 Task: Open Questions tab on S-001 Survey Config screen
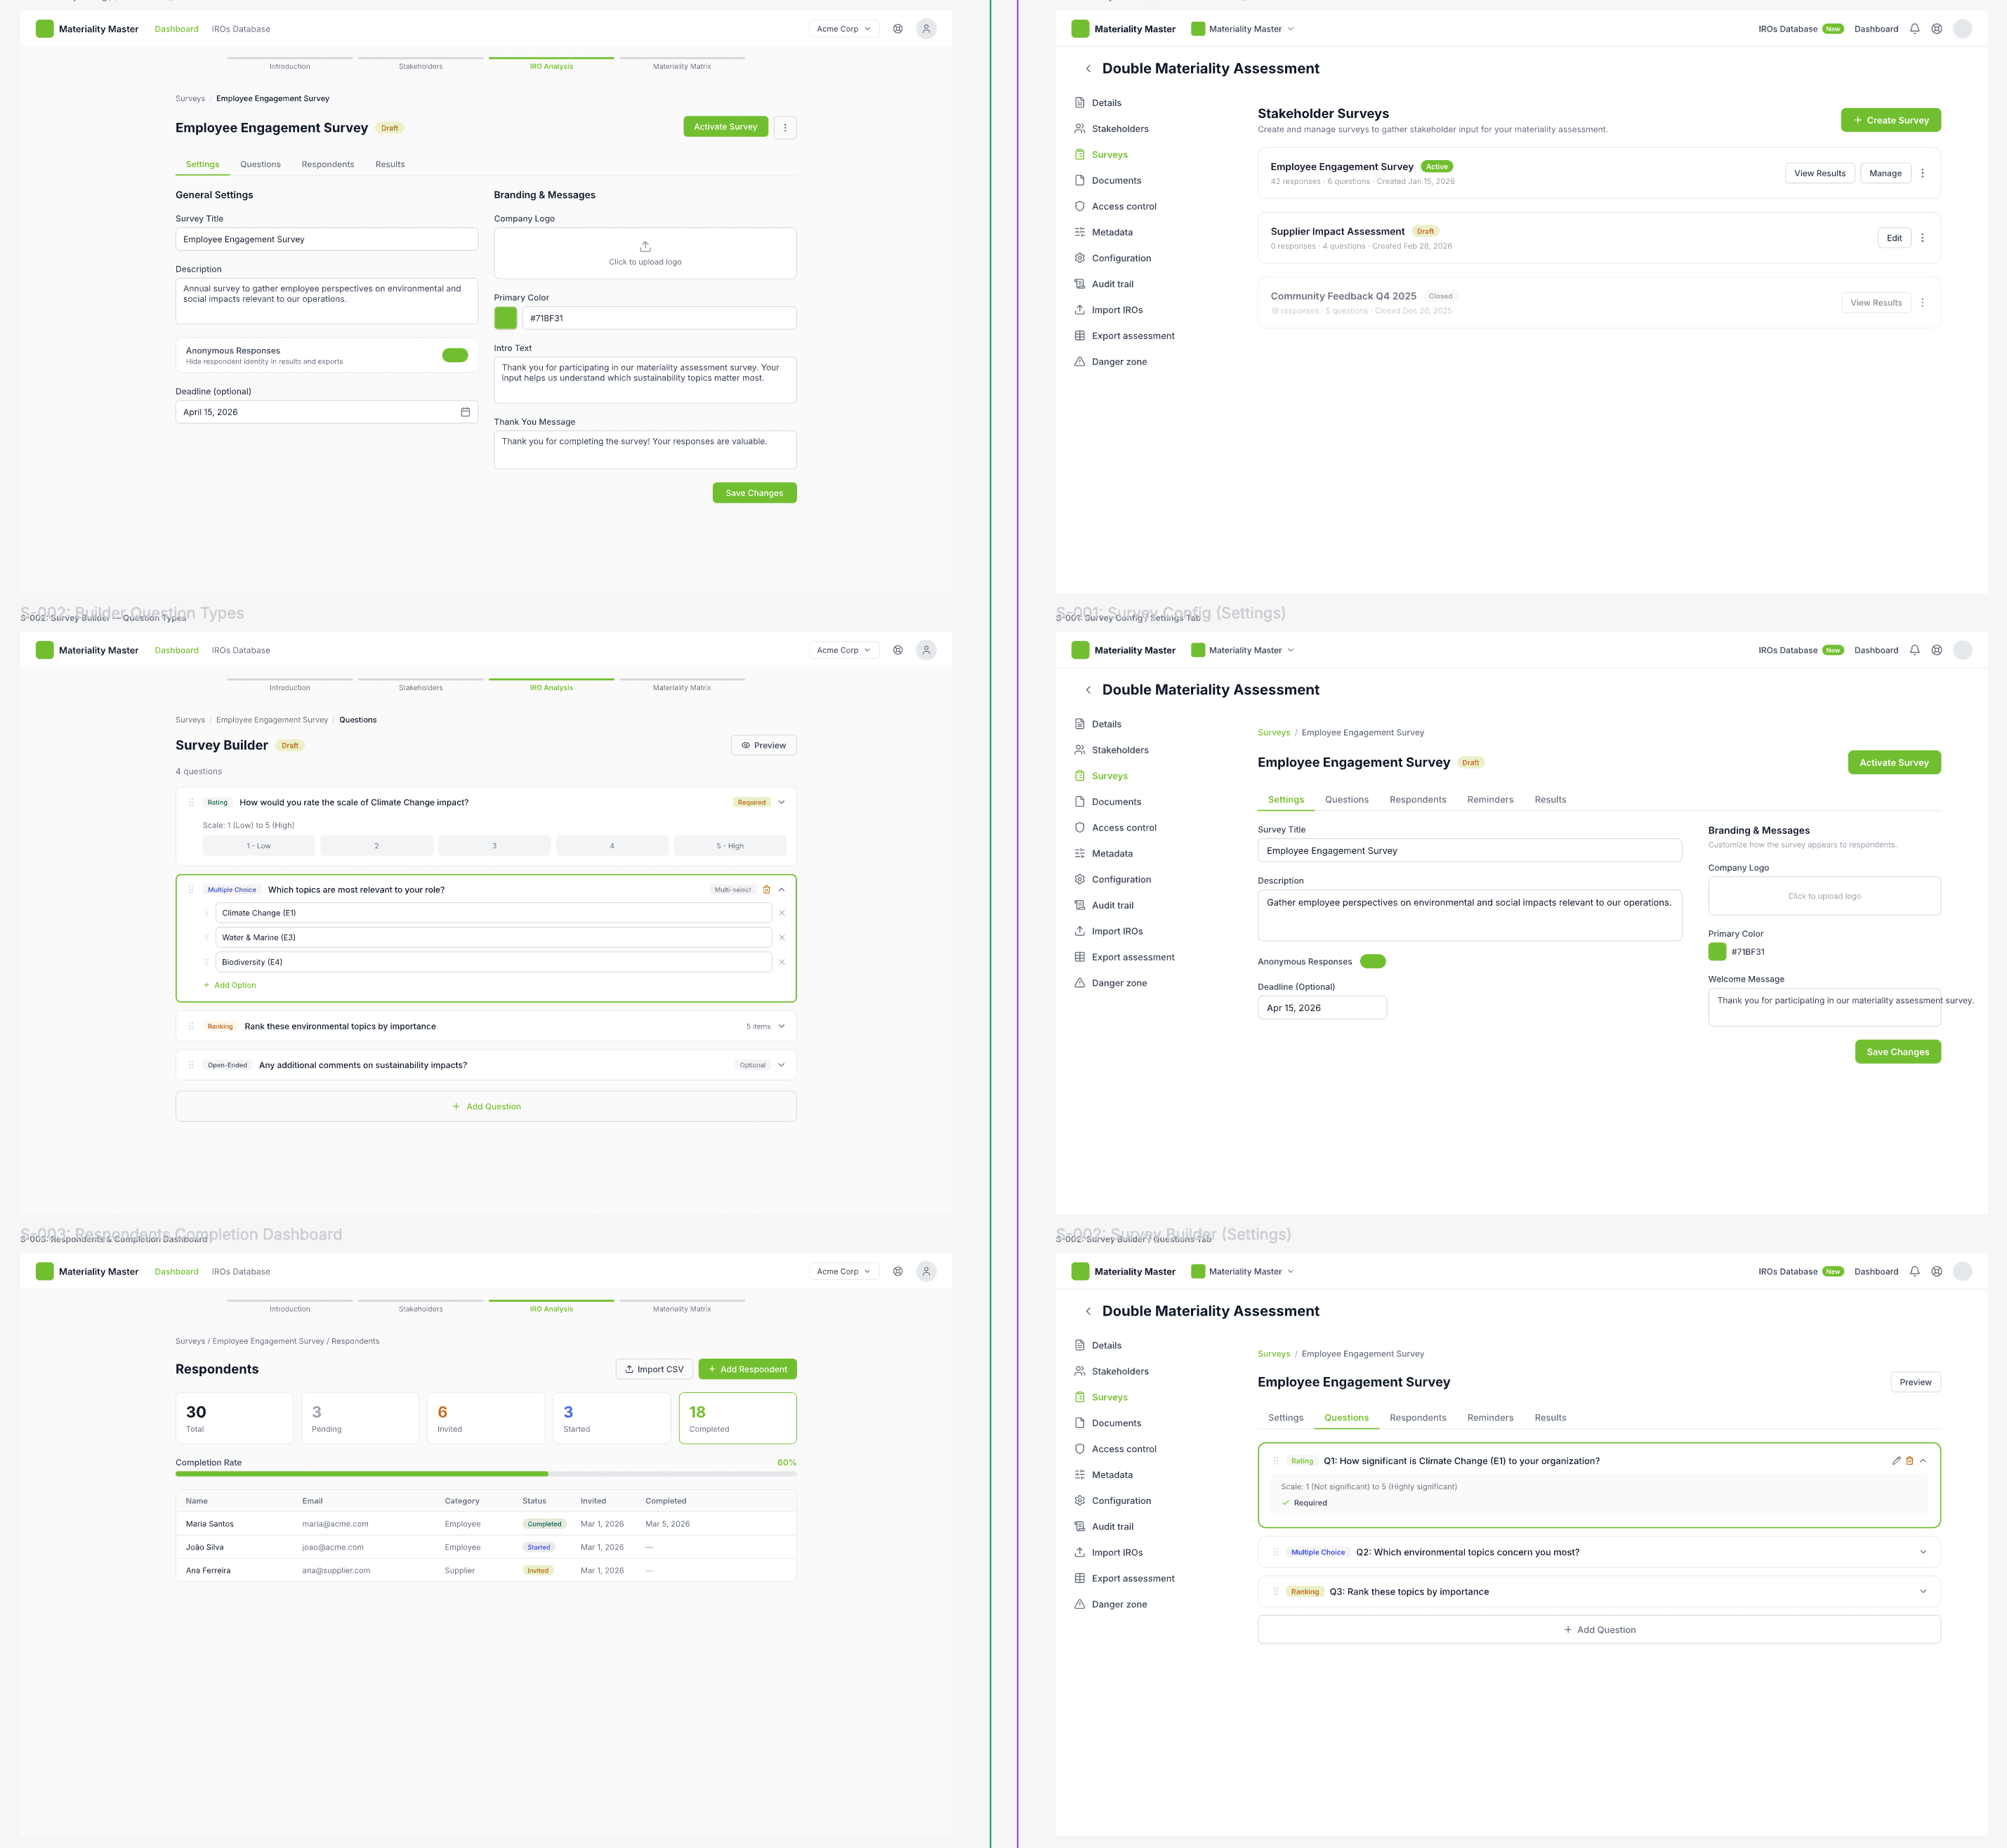(x=1346, y=799)
